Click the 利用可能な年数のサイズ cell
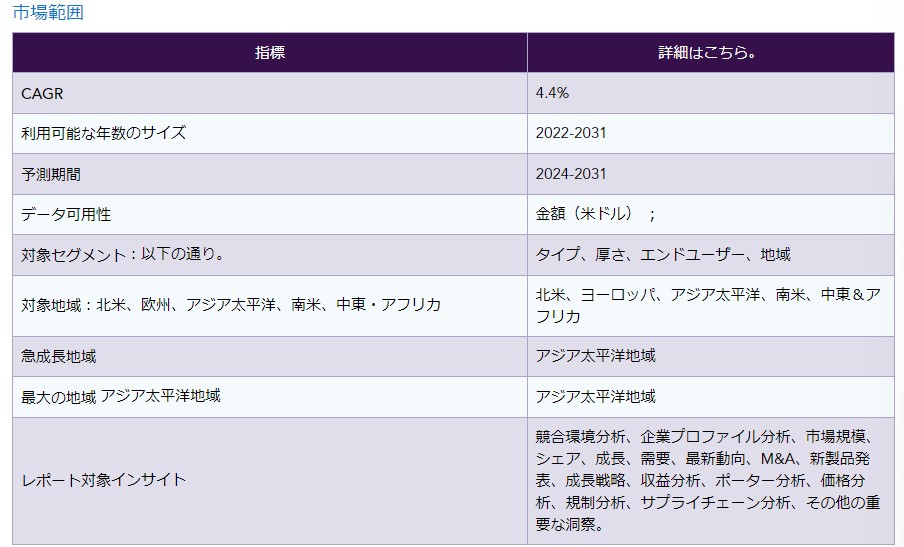904x547 pixels. 270,133
